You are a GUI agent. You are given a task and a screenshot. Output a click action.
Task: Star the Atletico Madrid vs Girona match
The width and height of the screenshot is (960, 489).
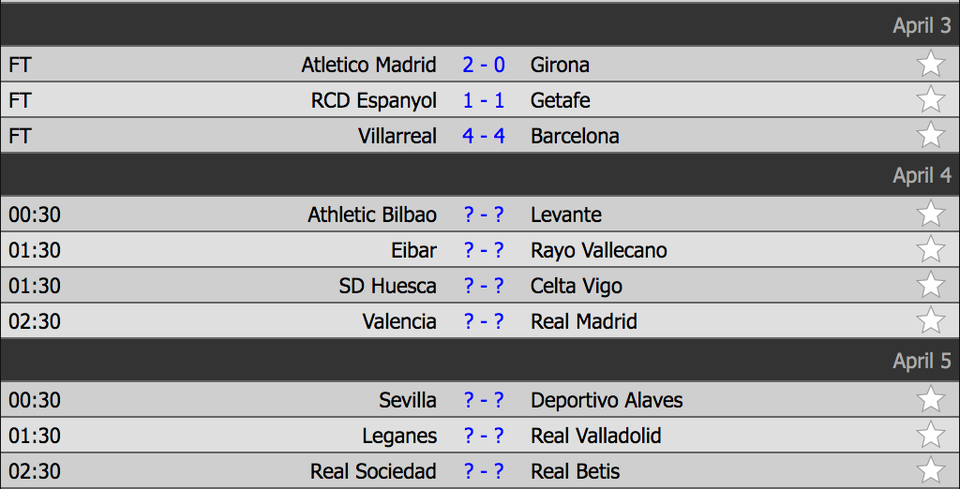pos(931,64)
